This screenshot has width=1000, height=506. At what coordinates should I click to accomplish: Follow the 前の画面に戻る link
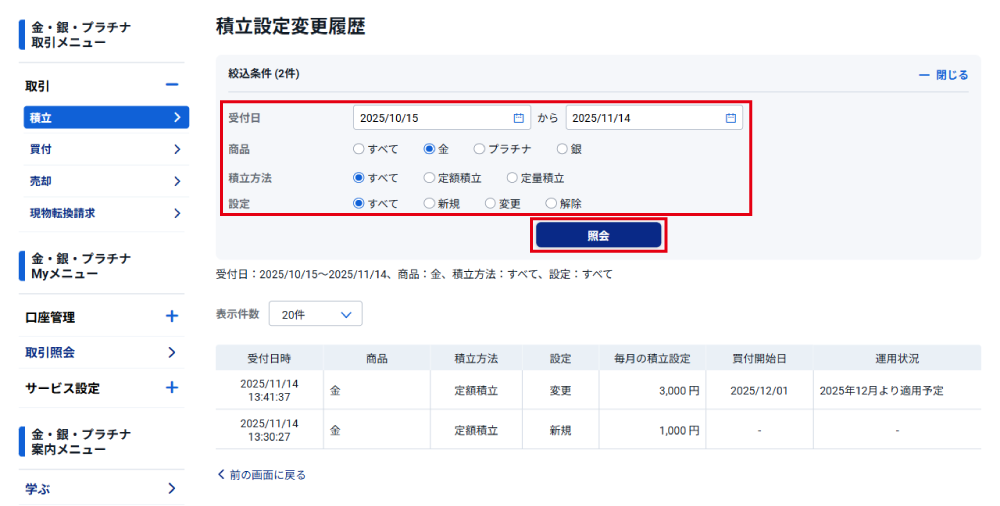262,475
